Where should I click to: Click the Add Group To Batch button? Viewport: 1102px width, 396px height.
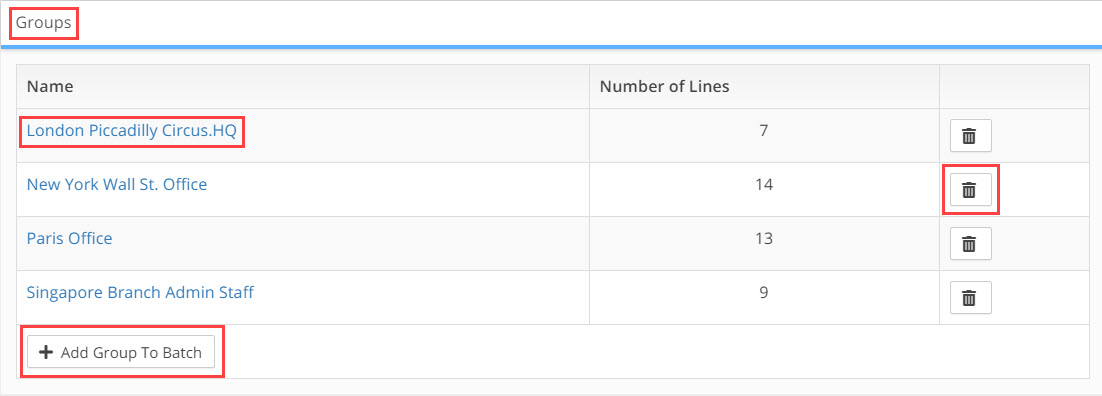(121, 352)
